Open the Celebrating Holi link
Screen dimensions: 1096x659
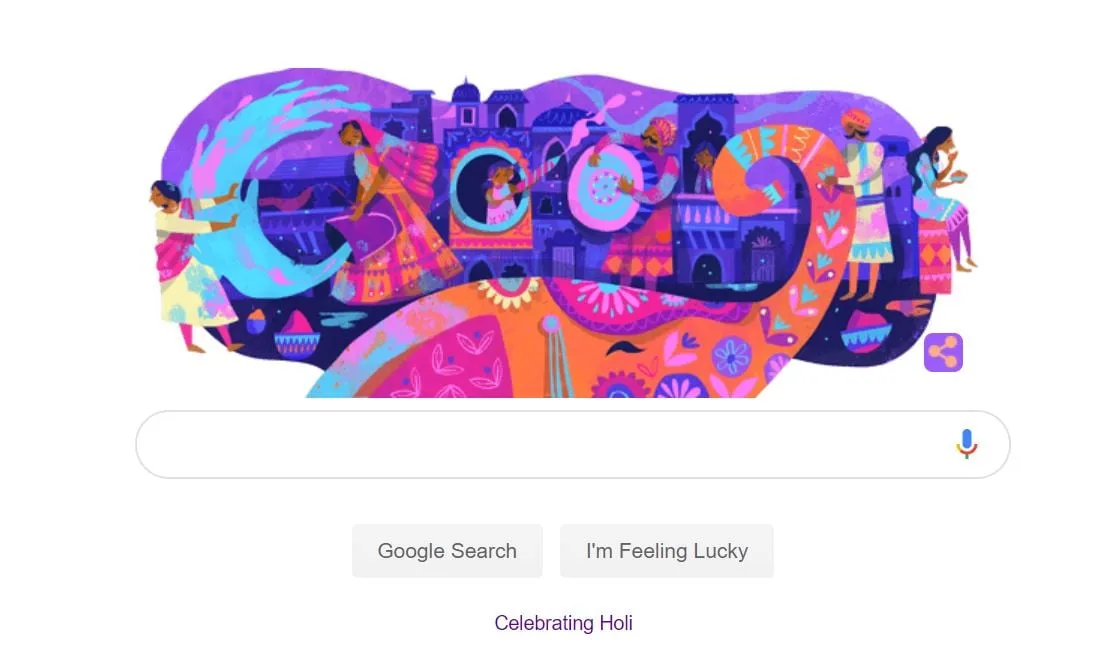(563, 623)
